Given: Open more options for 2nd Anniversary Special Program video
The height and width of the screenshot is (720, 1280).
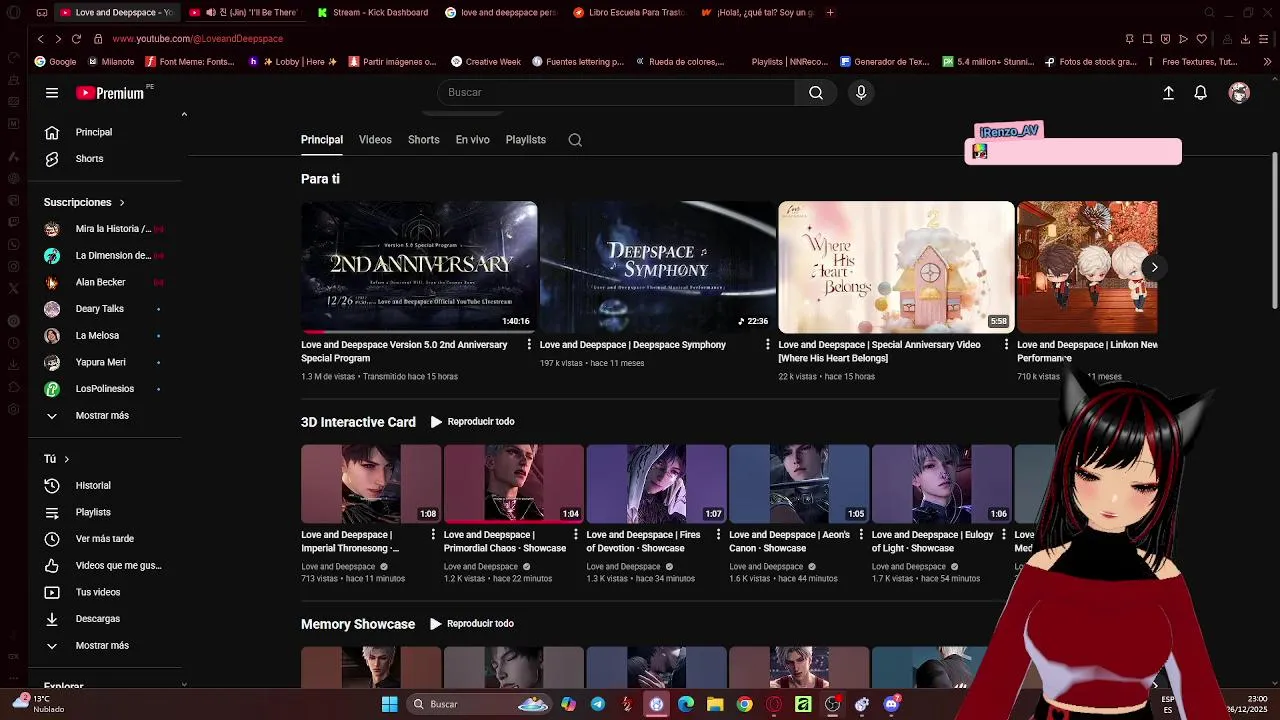Looking at the screenshot, I should tap(529, 345).
